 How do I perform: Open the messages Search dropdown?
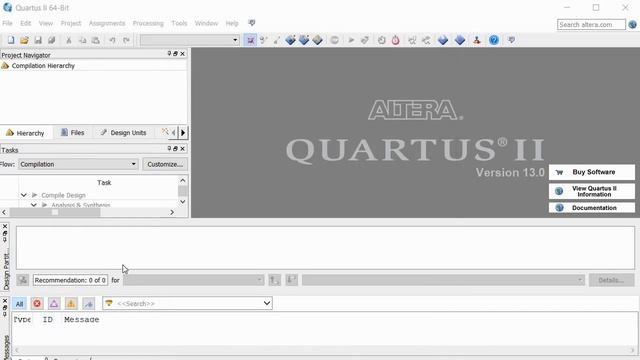267,303
